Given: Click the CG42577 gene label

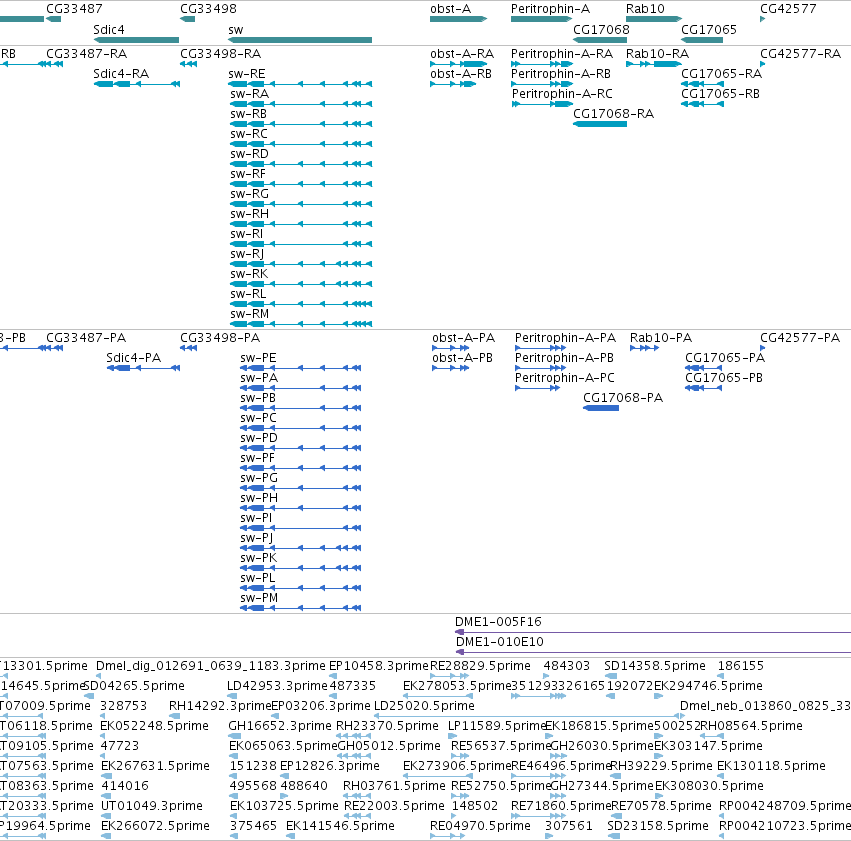Looking at the screenshot, I should tap(788, 9).
